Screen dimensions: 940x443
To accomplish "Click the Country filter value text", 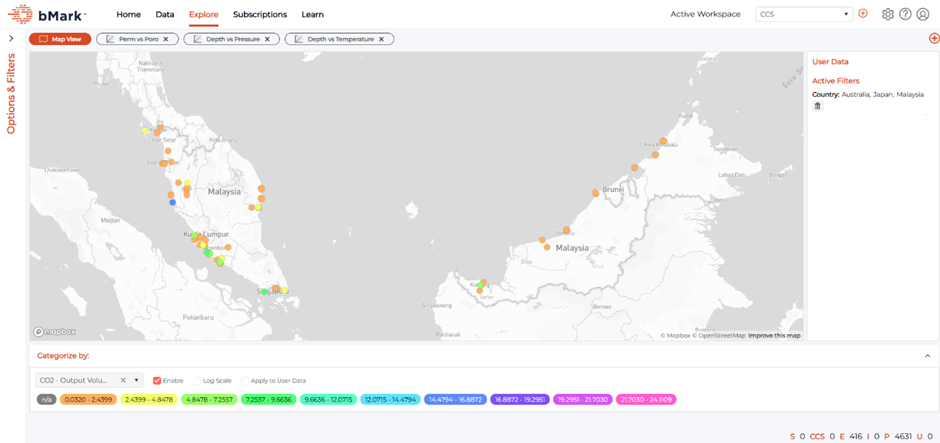I will pyautogui.click(x=882, y=95).
